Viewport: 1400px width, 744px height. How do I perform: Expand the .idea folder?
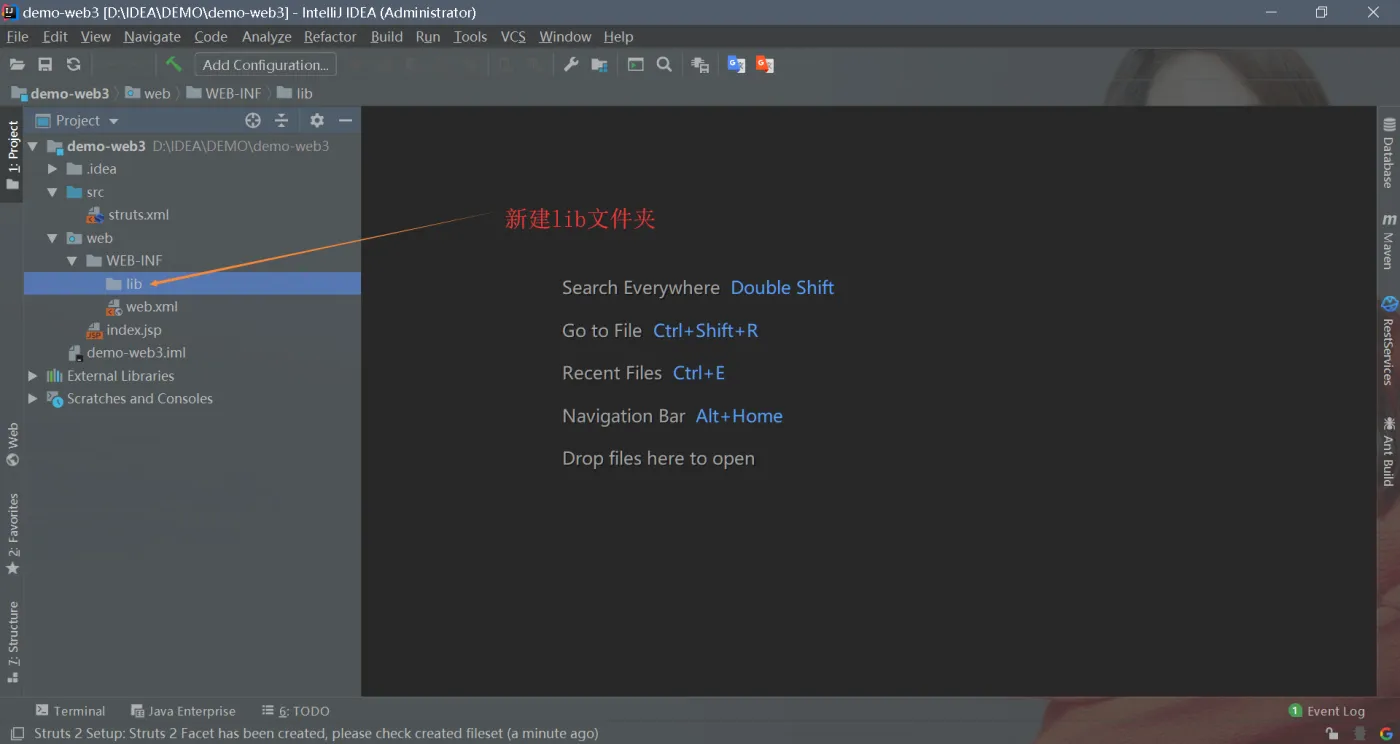[x=53, y=169]
